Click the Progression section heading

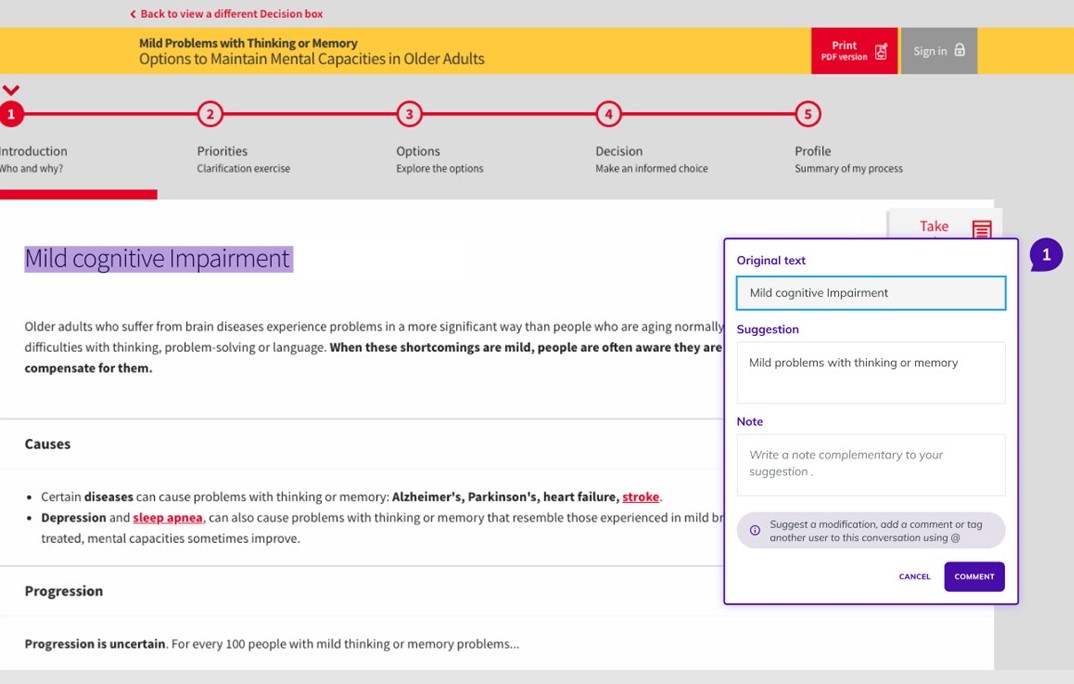pyautogui.click(x=64, y=591)
